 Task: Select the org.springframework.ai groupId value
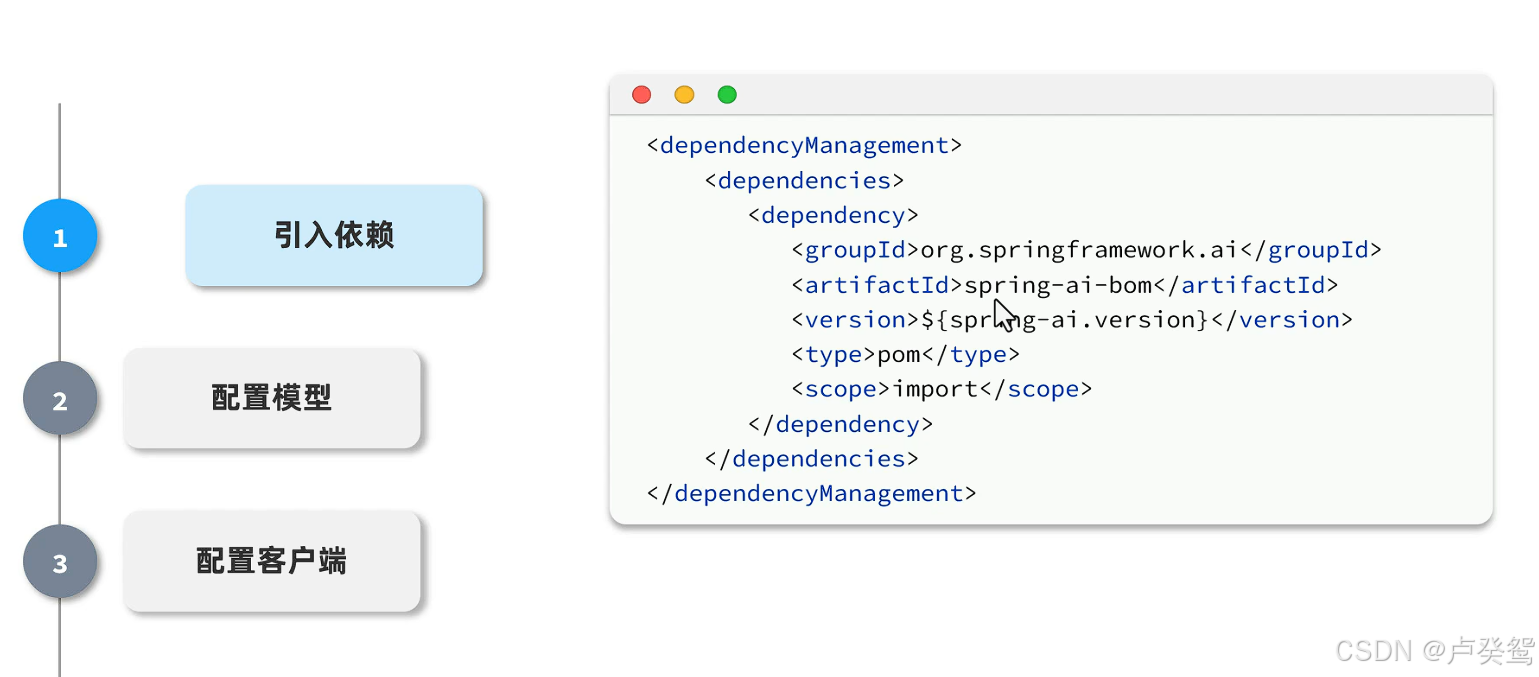pyautogui.click(x=1079, y=250)
